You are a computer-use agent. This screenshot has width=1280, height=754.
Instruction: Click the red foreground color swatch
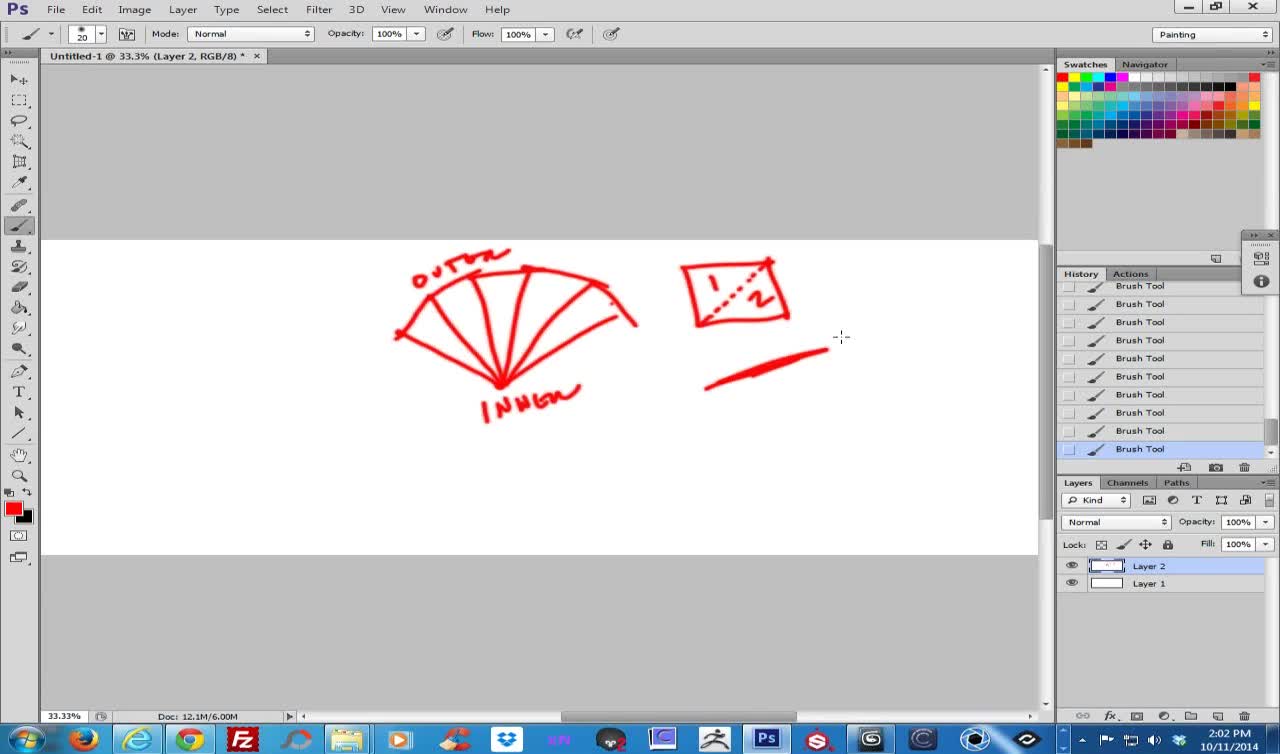13,509
